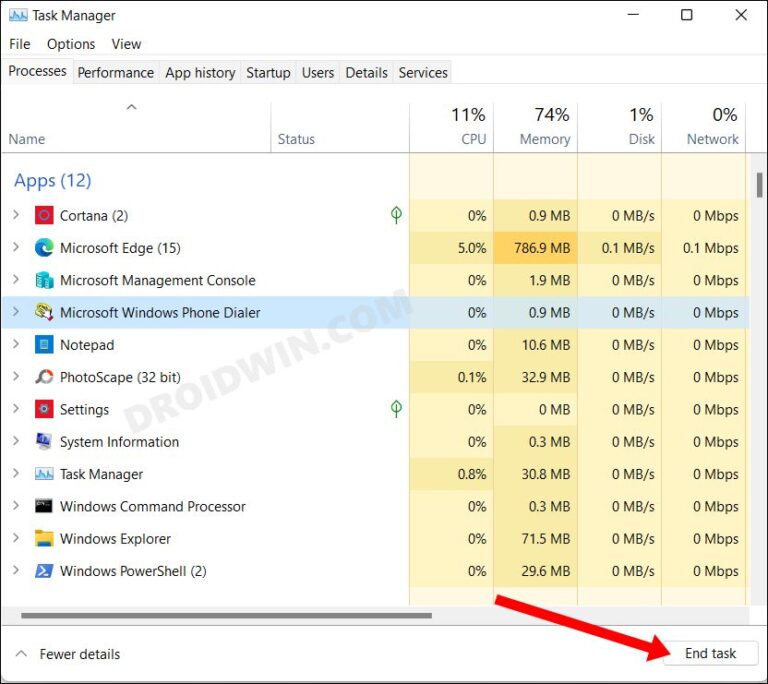
Task: Click the horizontal scrollbar thumb
Action: click(226, 615)
